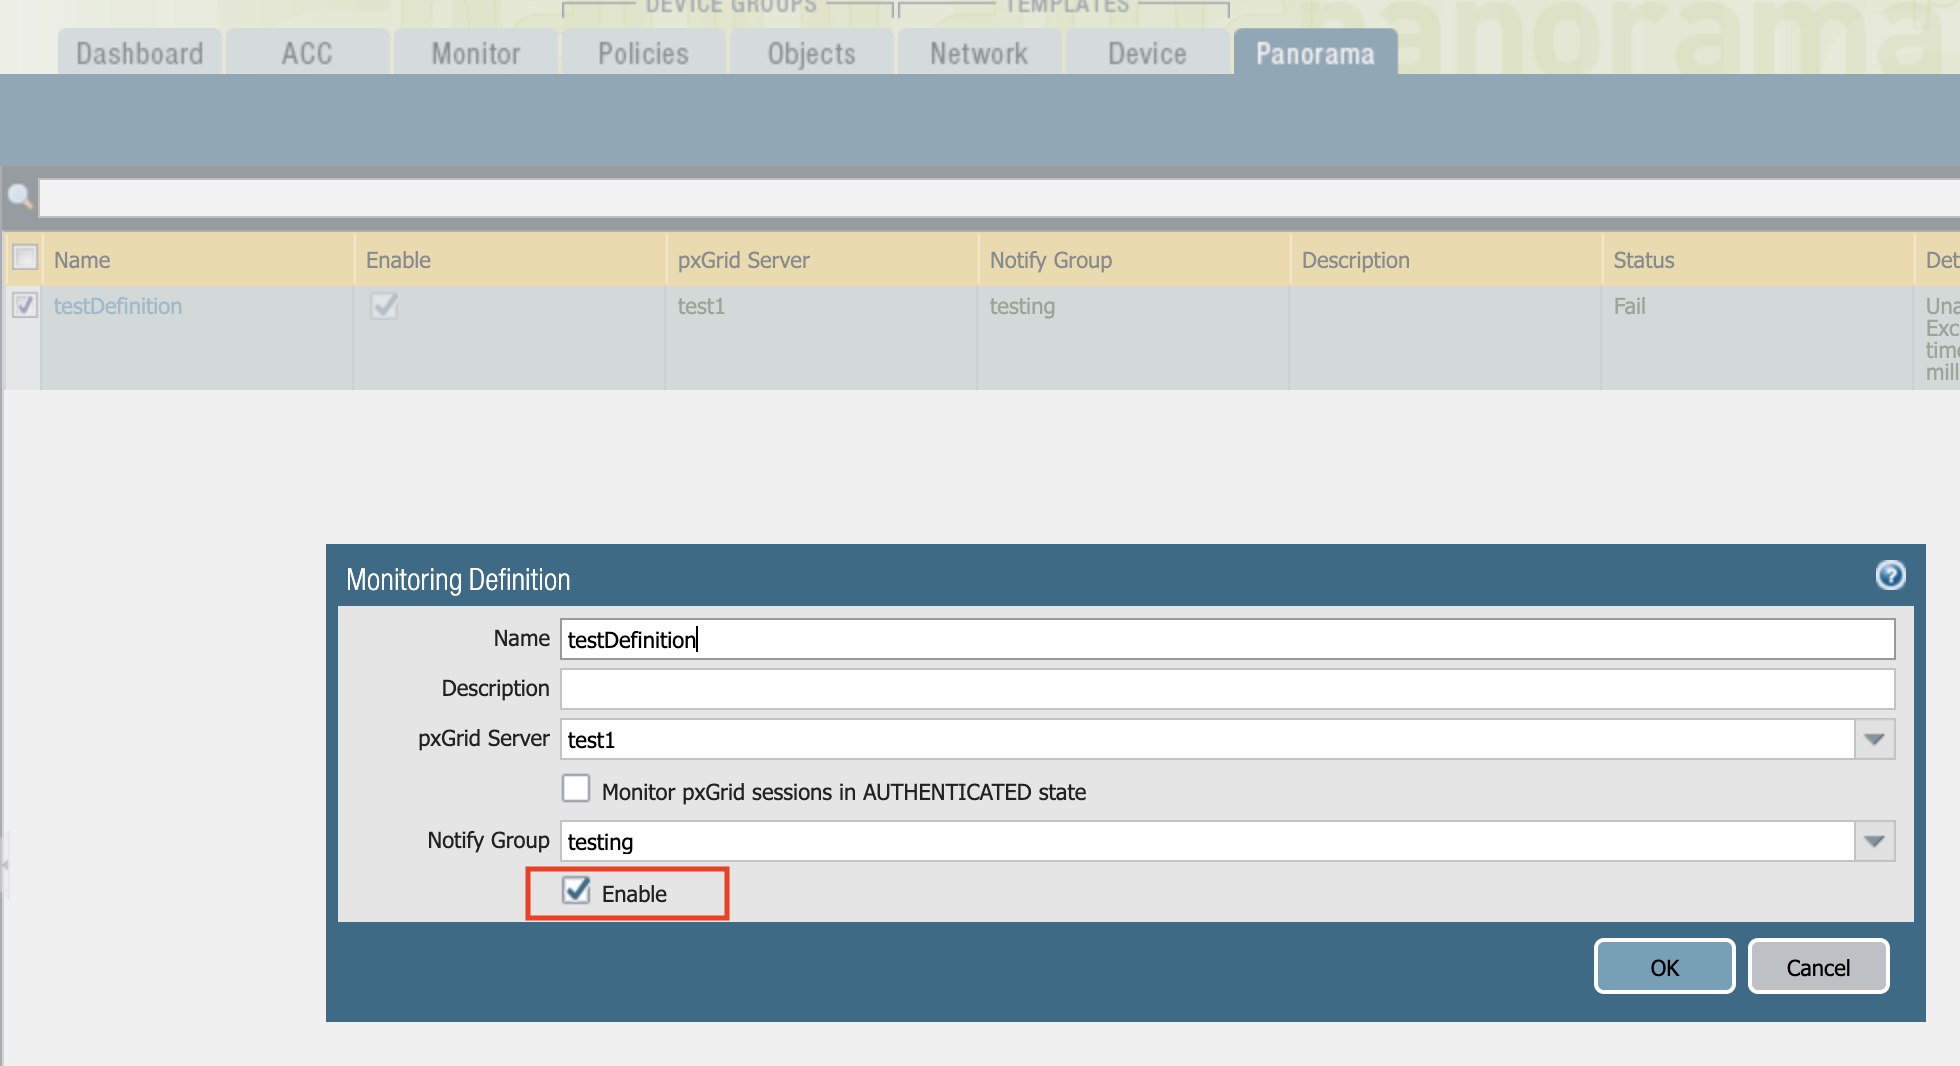Image resolution: width=1960 pixels, height=1066 pixels.
Task: Click the Name field in the dialog
Action: pos(1227,639)
